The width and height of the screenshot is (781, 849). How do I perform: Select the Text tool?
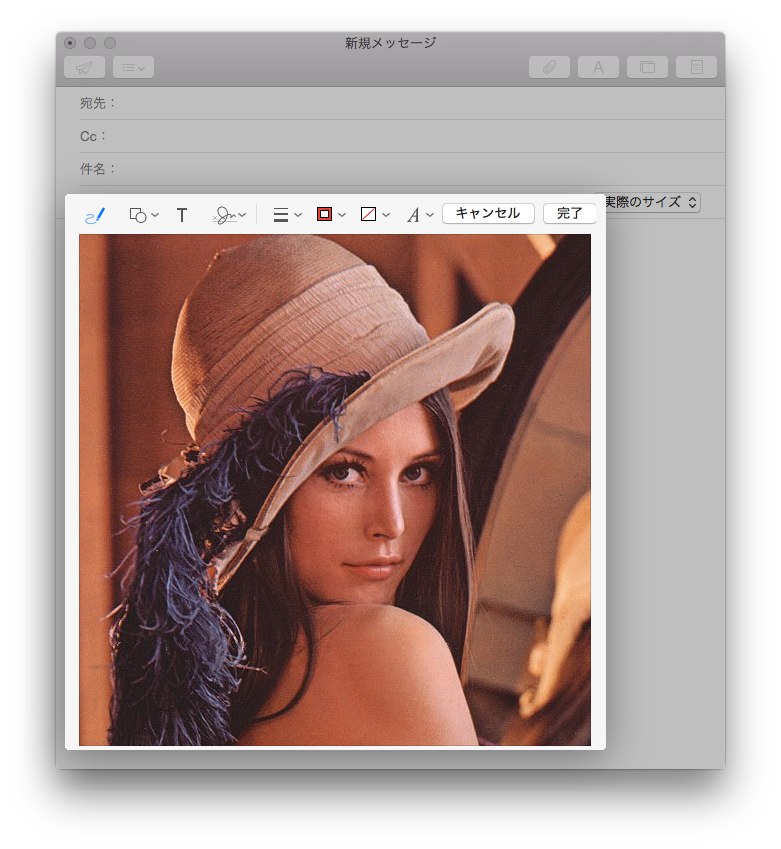tap(182, 215)
